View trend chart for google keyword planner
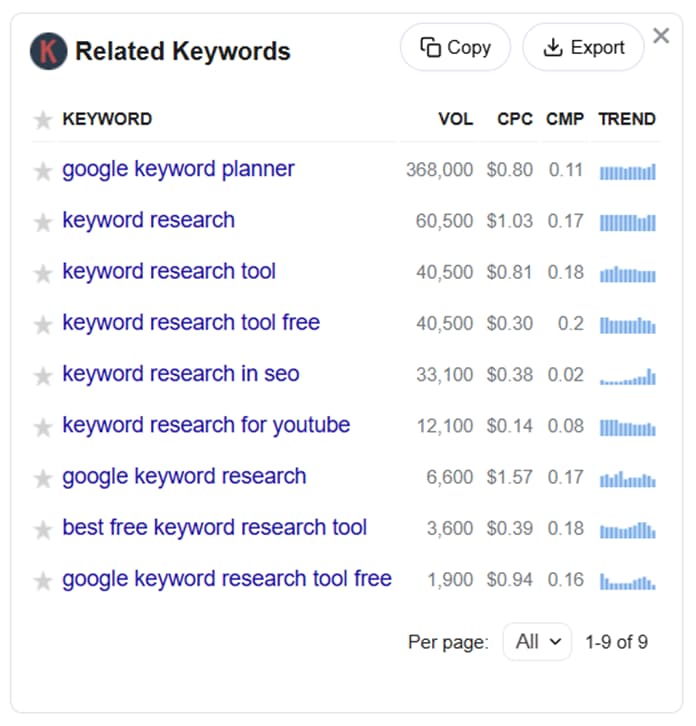 tap(627, 171)
